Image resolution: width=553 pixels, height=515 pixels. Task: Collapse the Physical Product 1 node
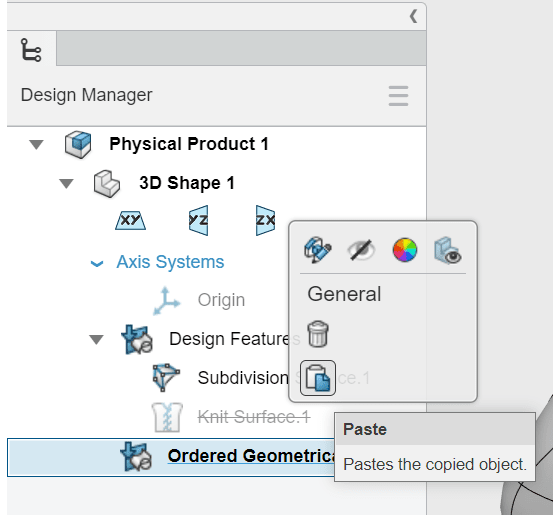point(36,144)
